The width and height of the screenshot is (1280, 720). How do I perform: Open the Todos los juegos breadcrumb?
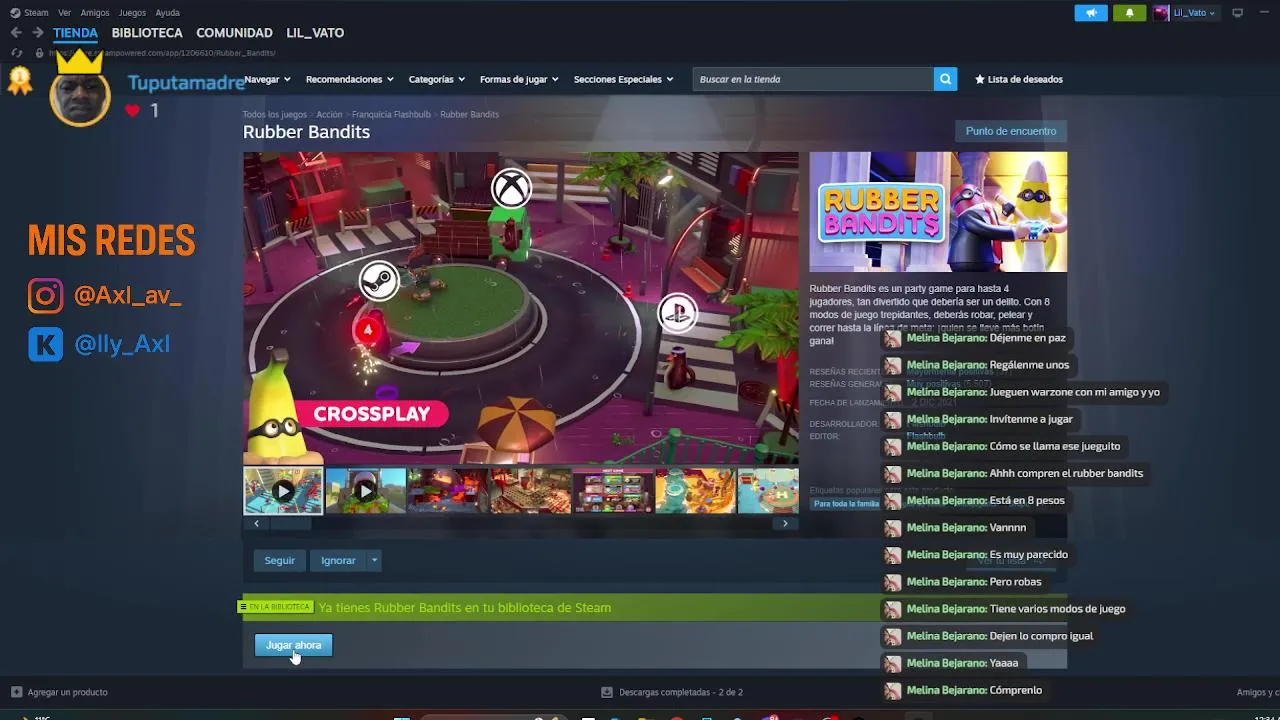(275, 114)
